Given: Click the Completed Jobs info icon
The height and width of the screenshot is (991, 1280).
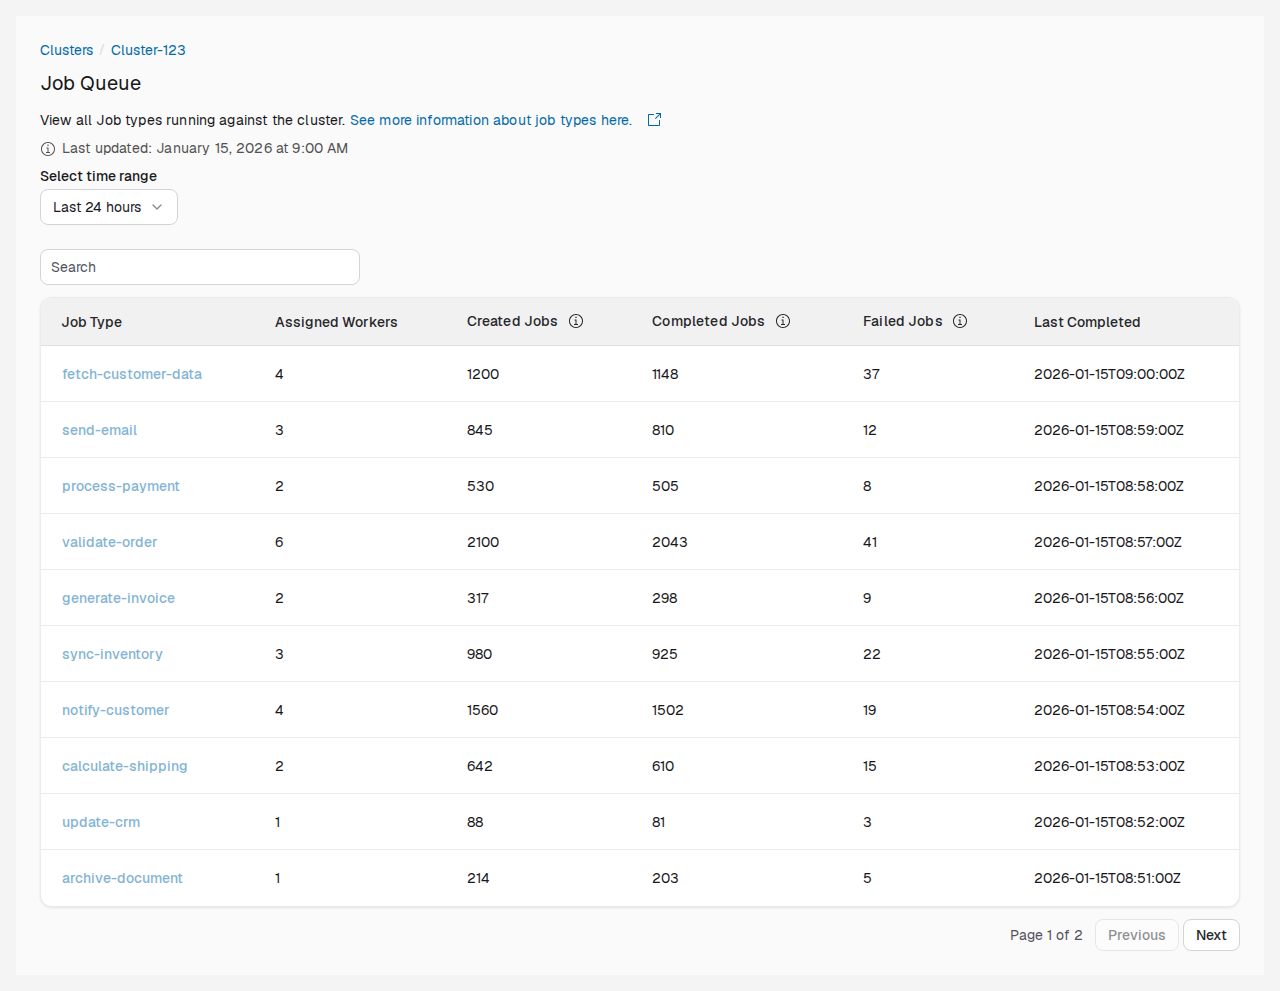Looking at the screenshot, I should pyautogui.click(x=783, y=321).
